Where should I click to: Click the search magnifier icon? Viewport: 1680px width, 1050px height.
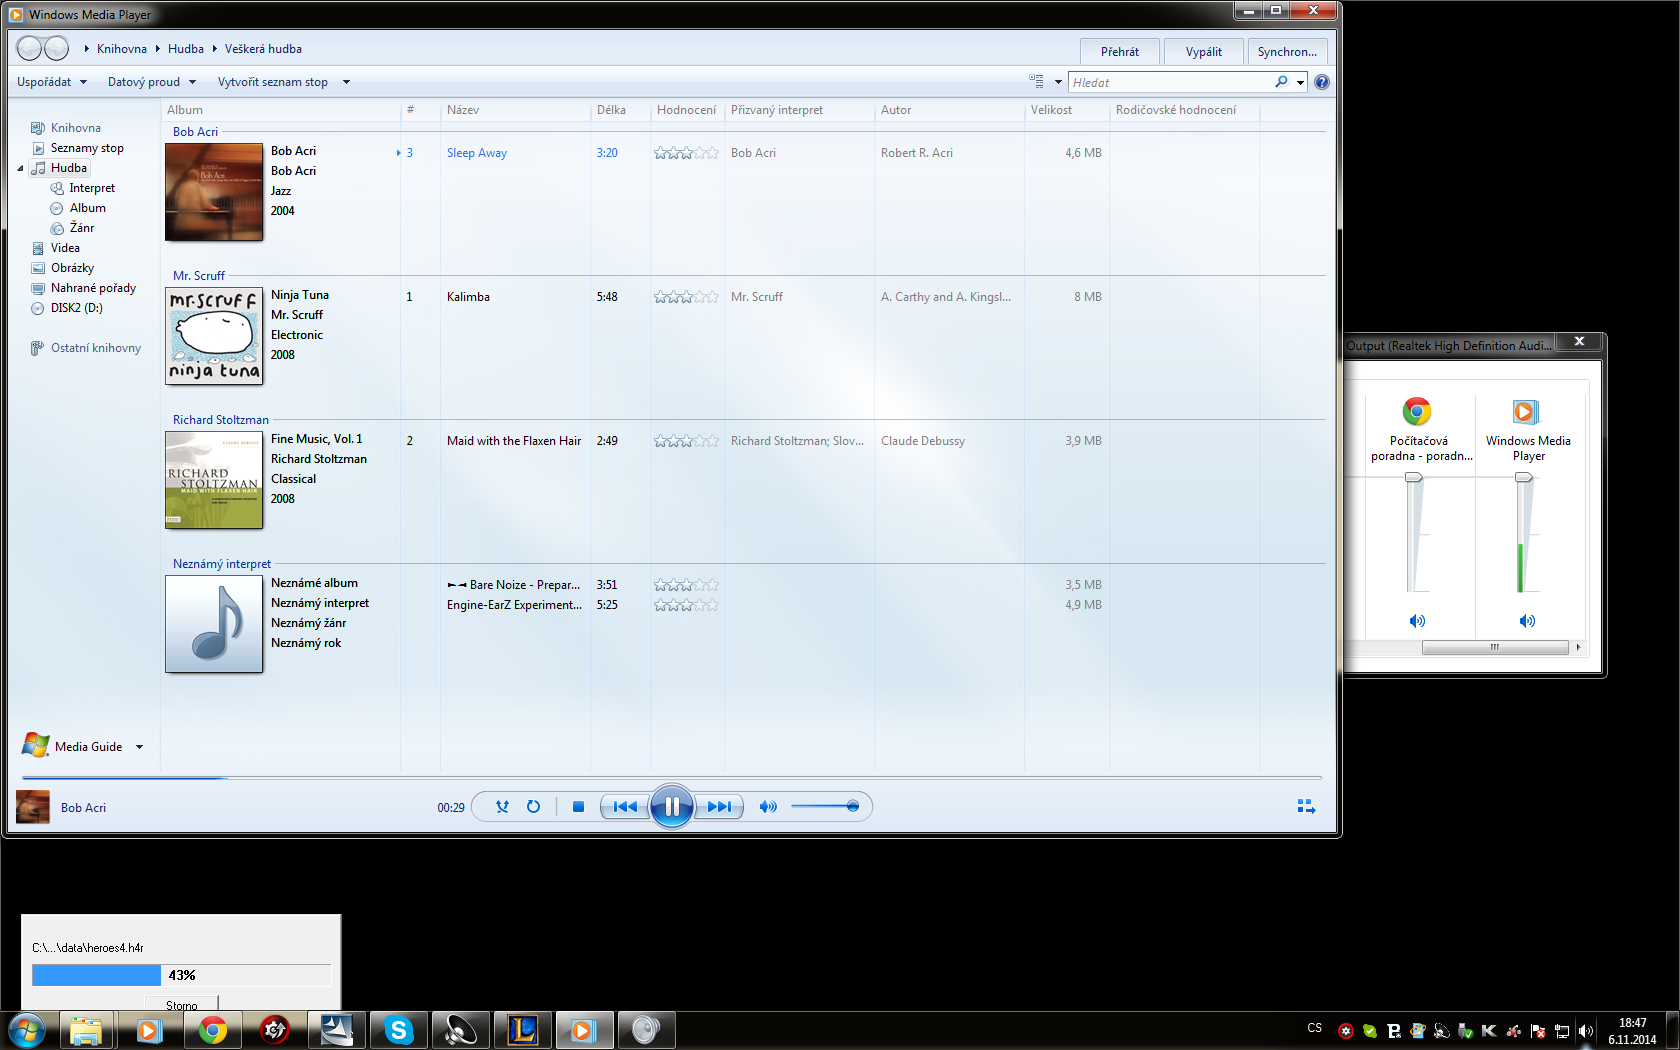1281,82
